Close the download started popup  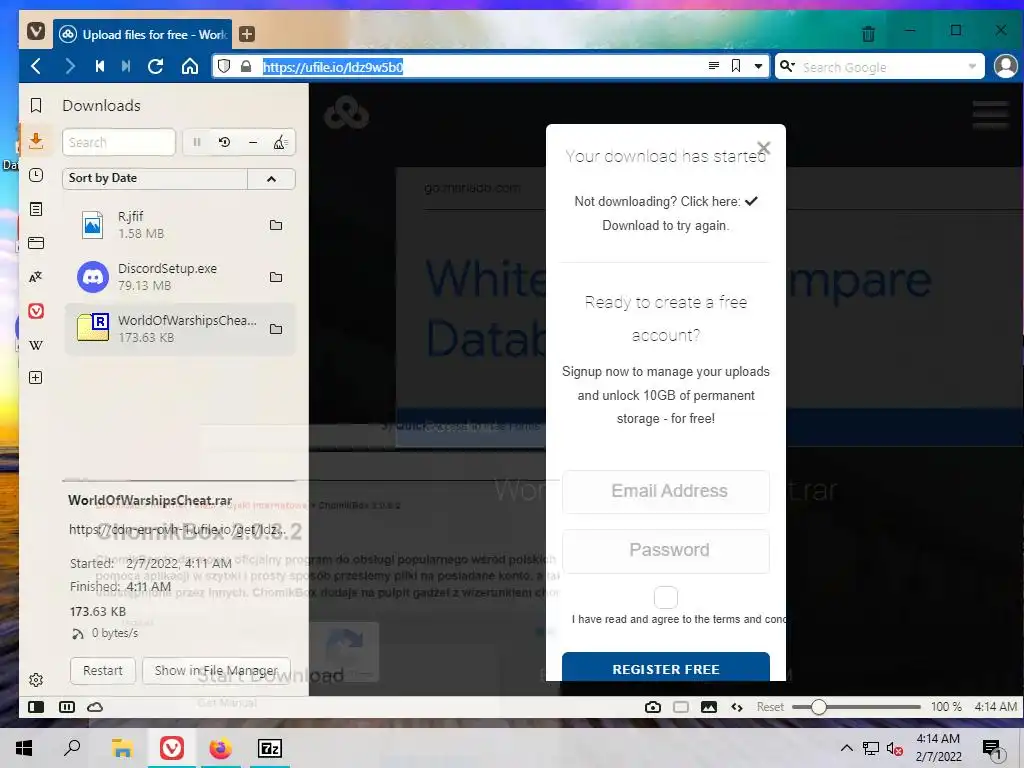click(764, 148)
